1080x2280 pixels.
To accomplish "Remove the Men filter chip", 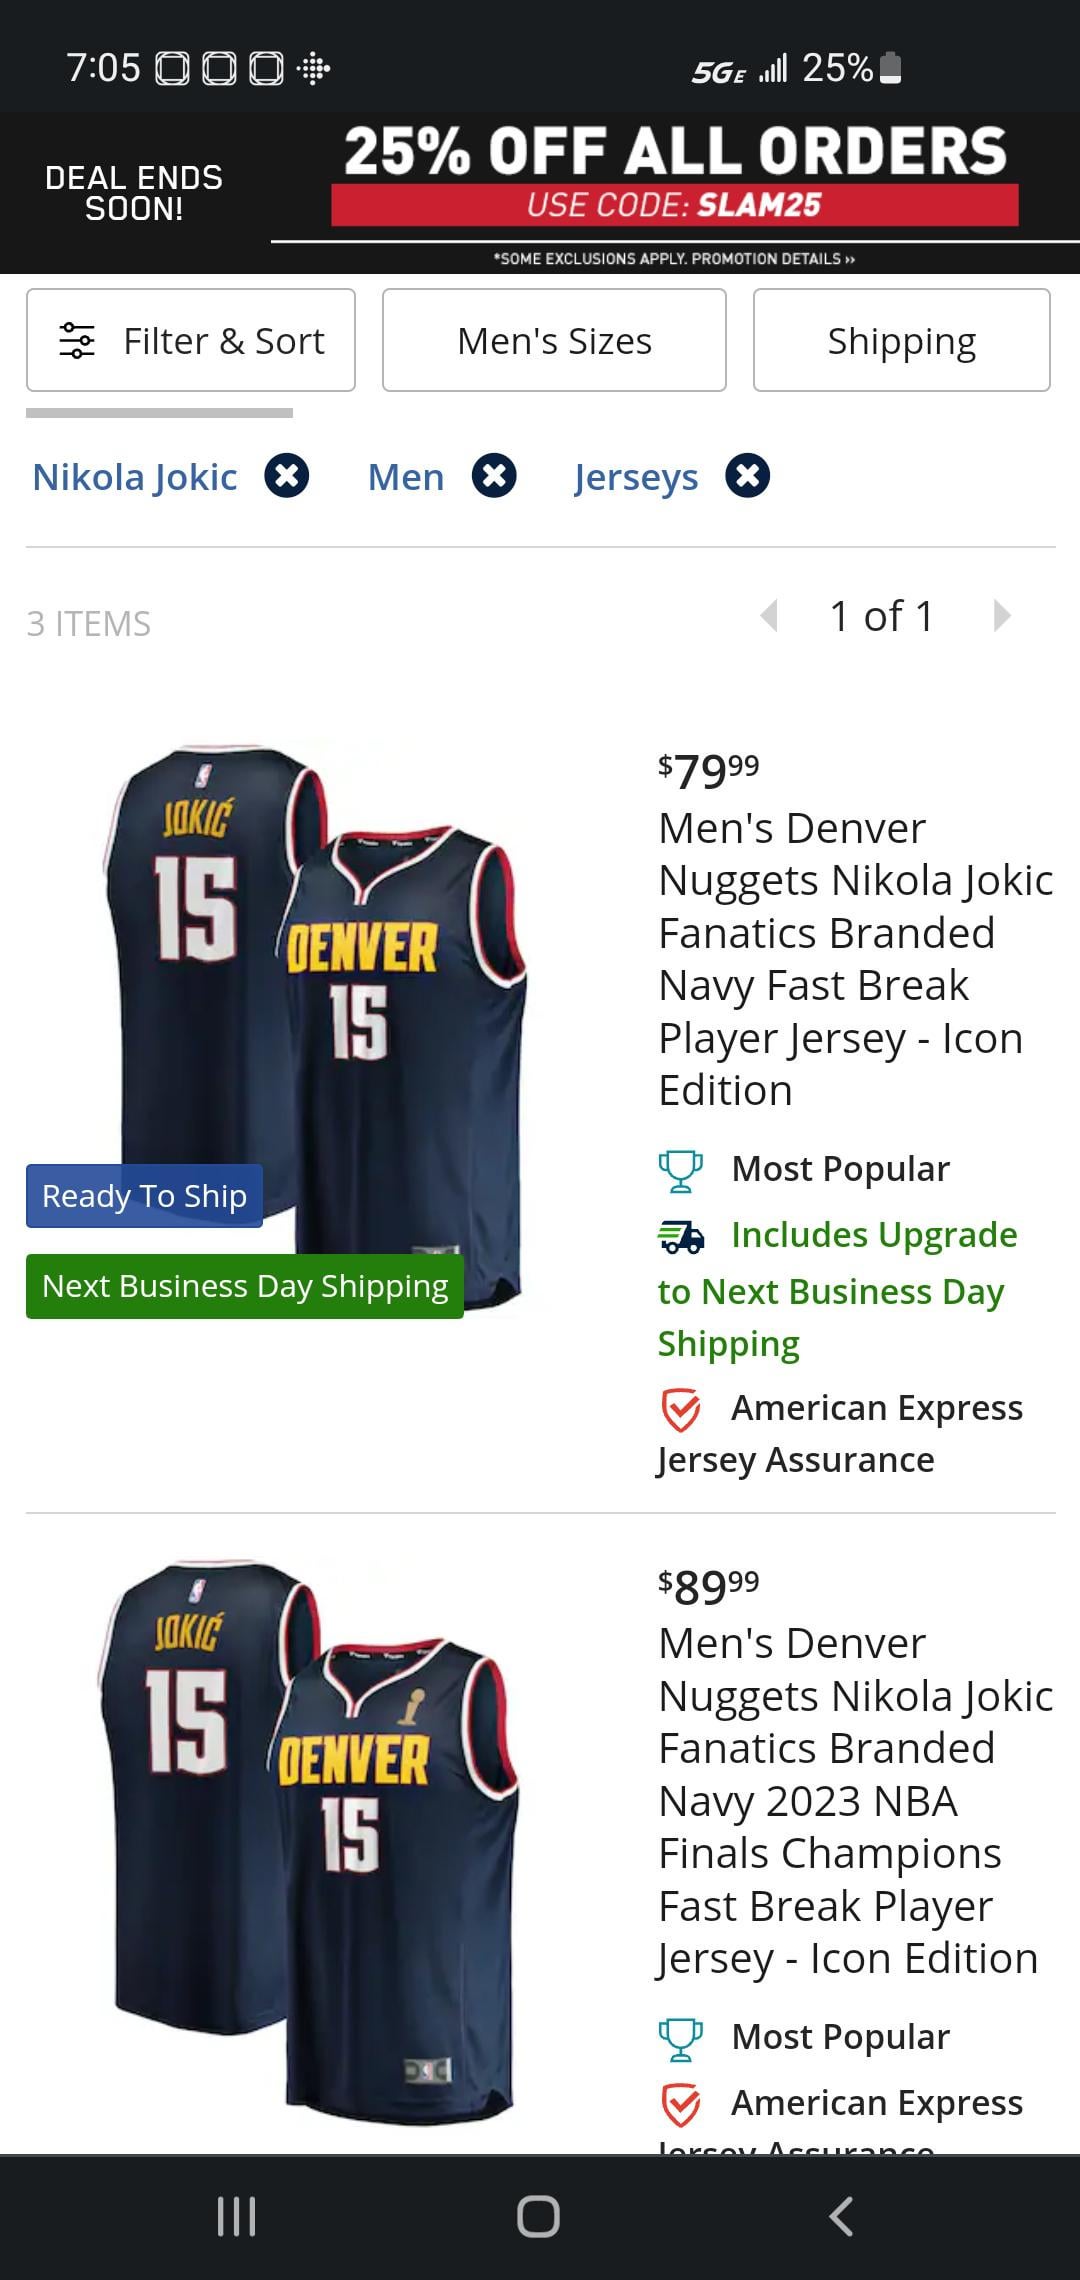I will [494, 476].
